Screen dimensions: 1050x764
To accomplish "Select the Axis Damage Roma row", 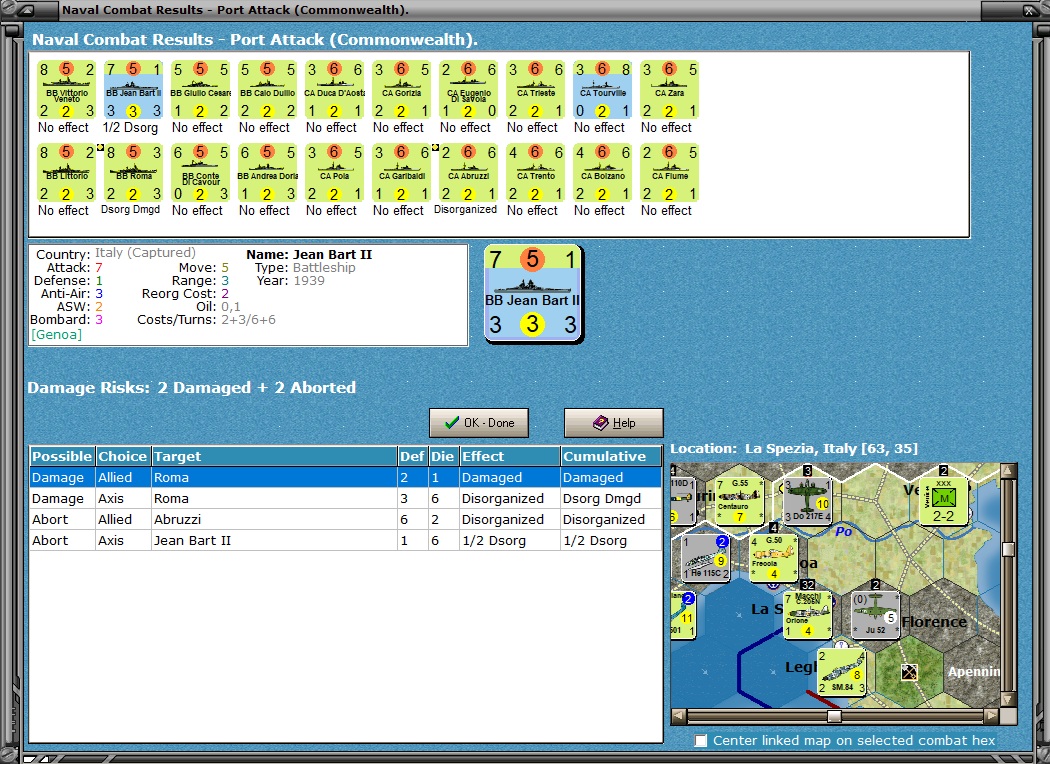I will 346,498.
